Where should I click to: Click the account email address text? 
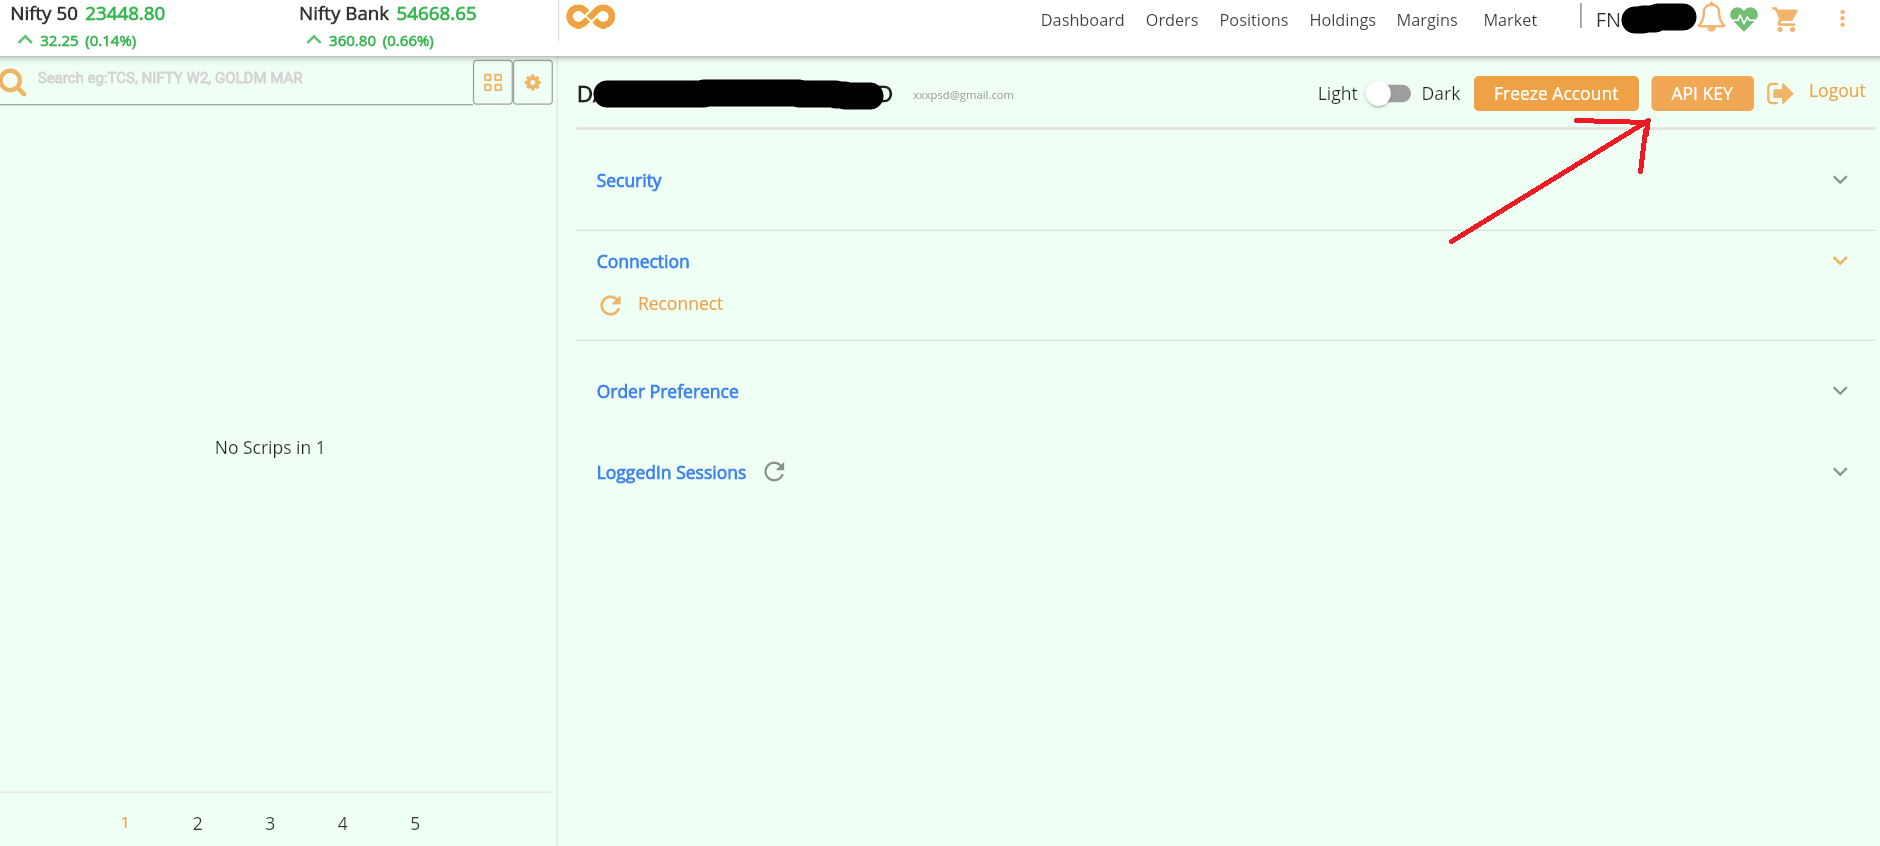coord(963,95)
